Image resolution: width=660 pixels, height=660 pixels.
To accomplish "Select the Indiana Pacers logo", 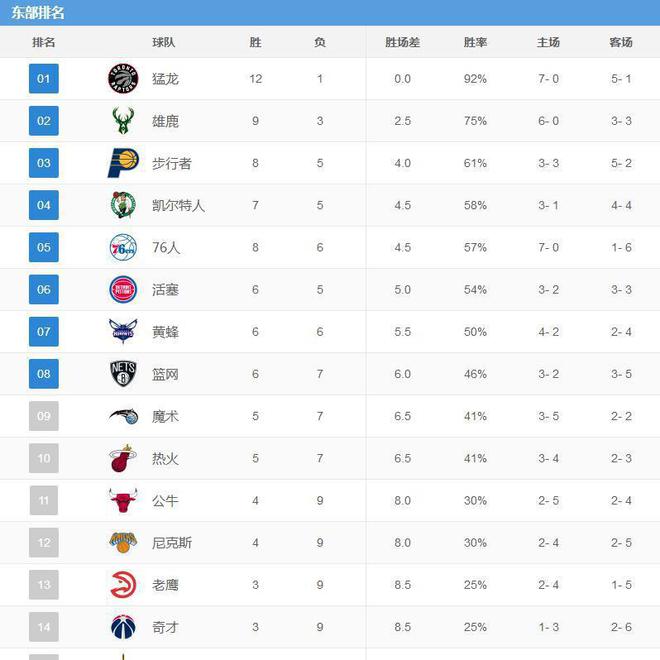I will point(123,163).
